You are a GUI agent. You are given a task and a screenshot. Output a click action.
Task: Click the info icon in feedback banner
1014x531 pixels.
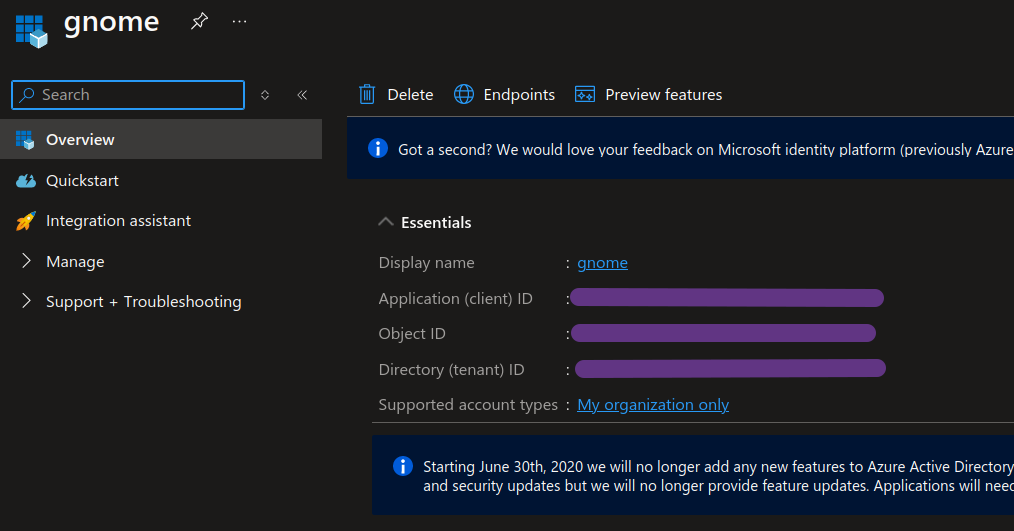378,149
